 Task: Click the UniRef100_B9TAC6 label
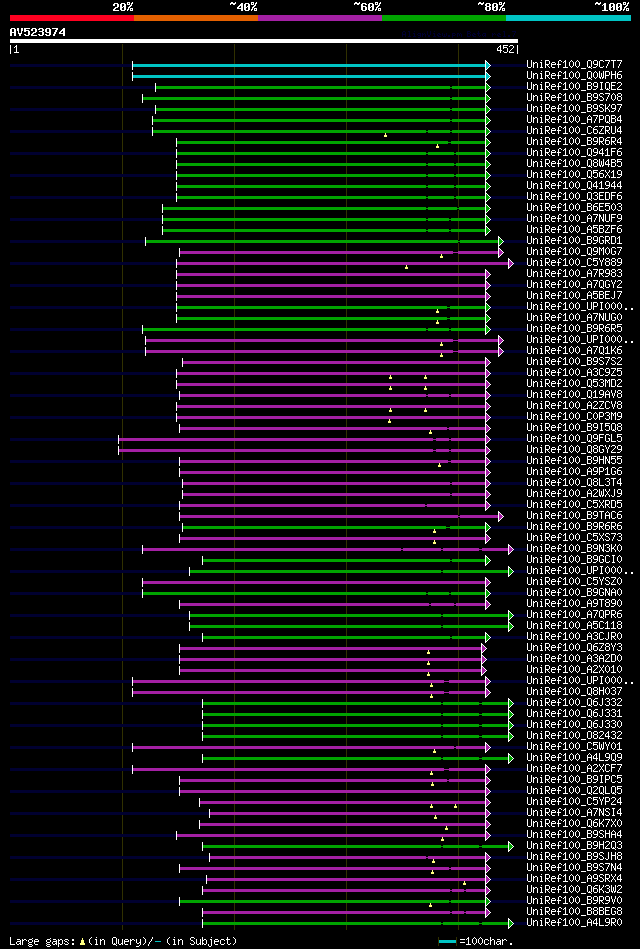[574, 516]
